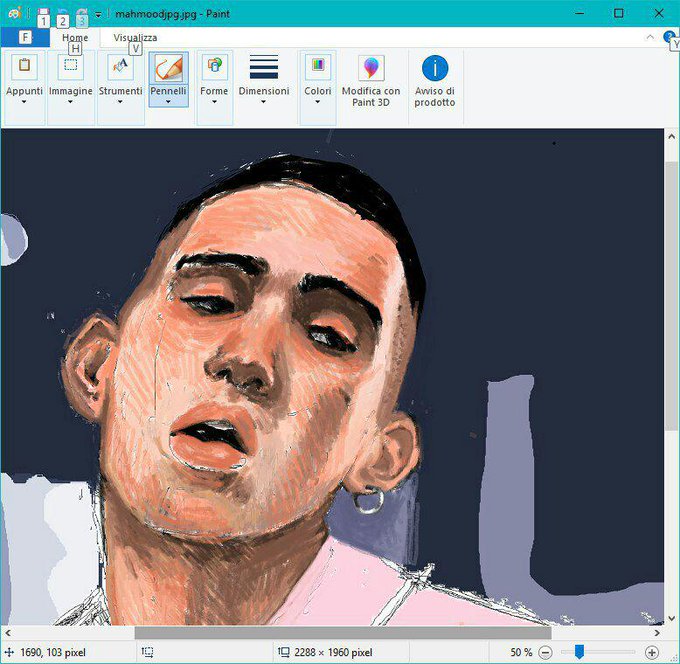Screen dimensions: 680x664
Task: Select the Pennelli brush icon
Action: 169,67
